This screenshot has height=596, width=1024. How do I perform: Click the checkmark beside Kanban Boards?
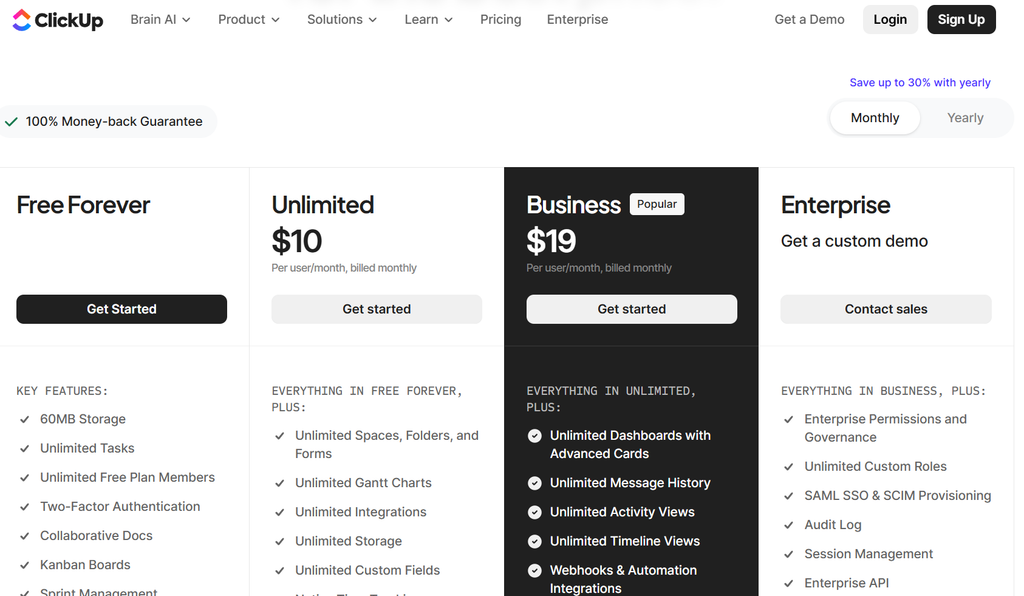pos(25,565)
